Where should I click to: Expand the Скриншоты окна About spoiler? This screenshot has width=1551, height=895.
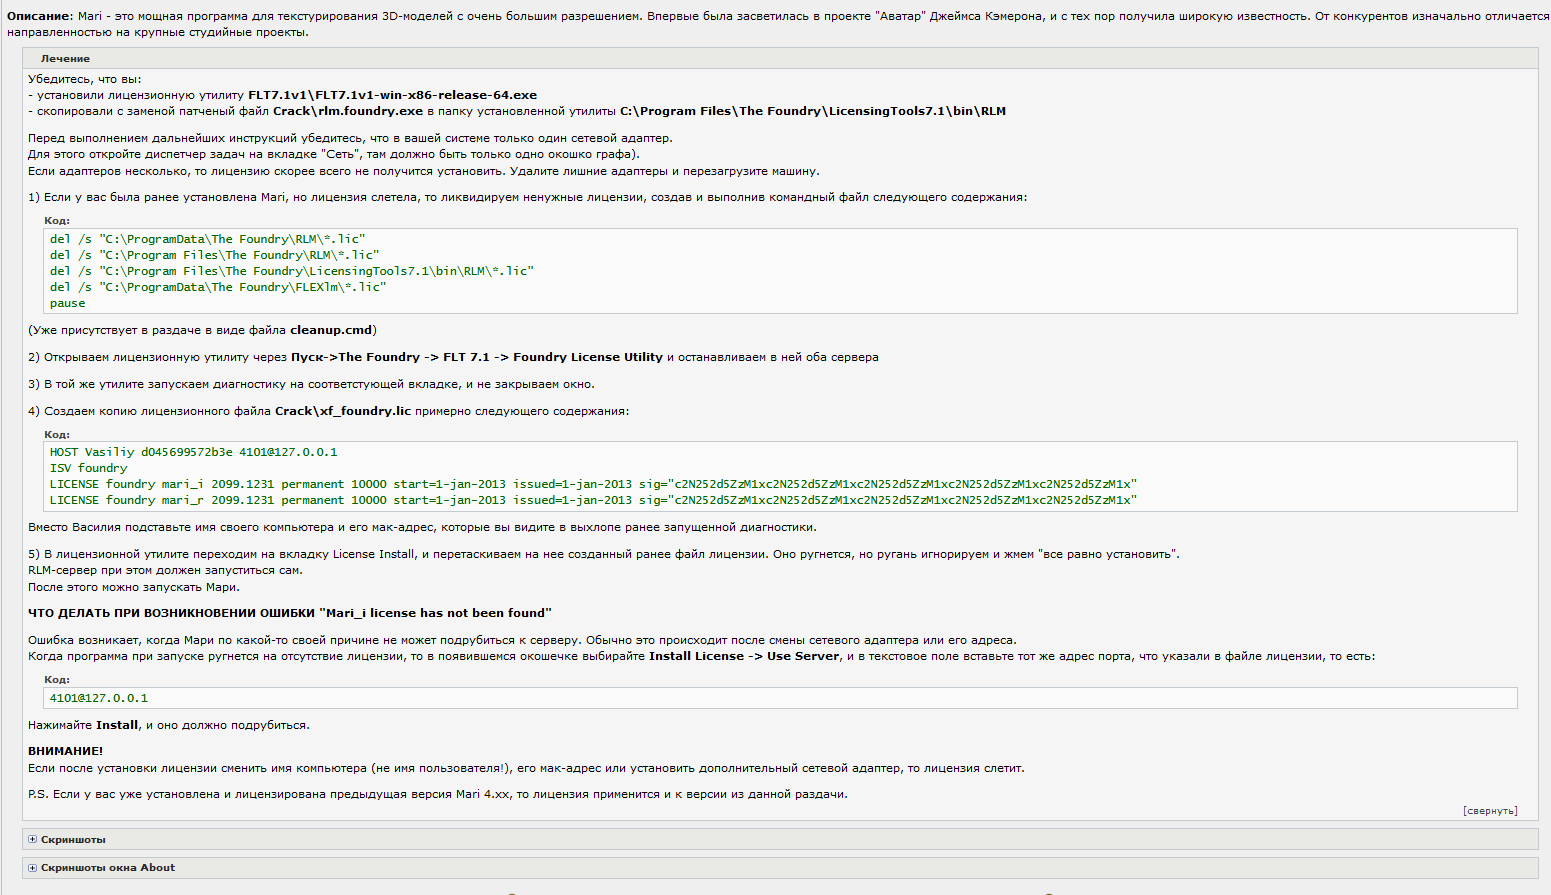click(108, 868)
